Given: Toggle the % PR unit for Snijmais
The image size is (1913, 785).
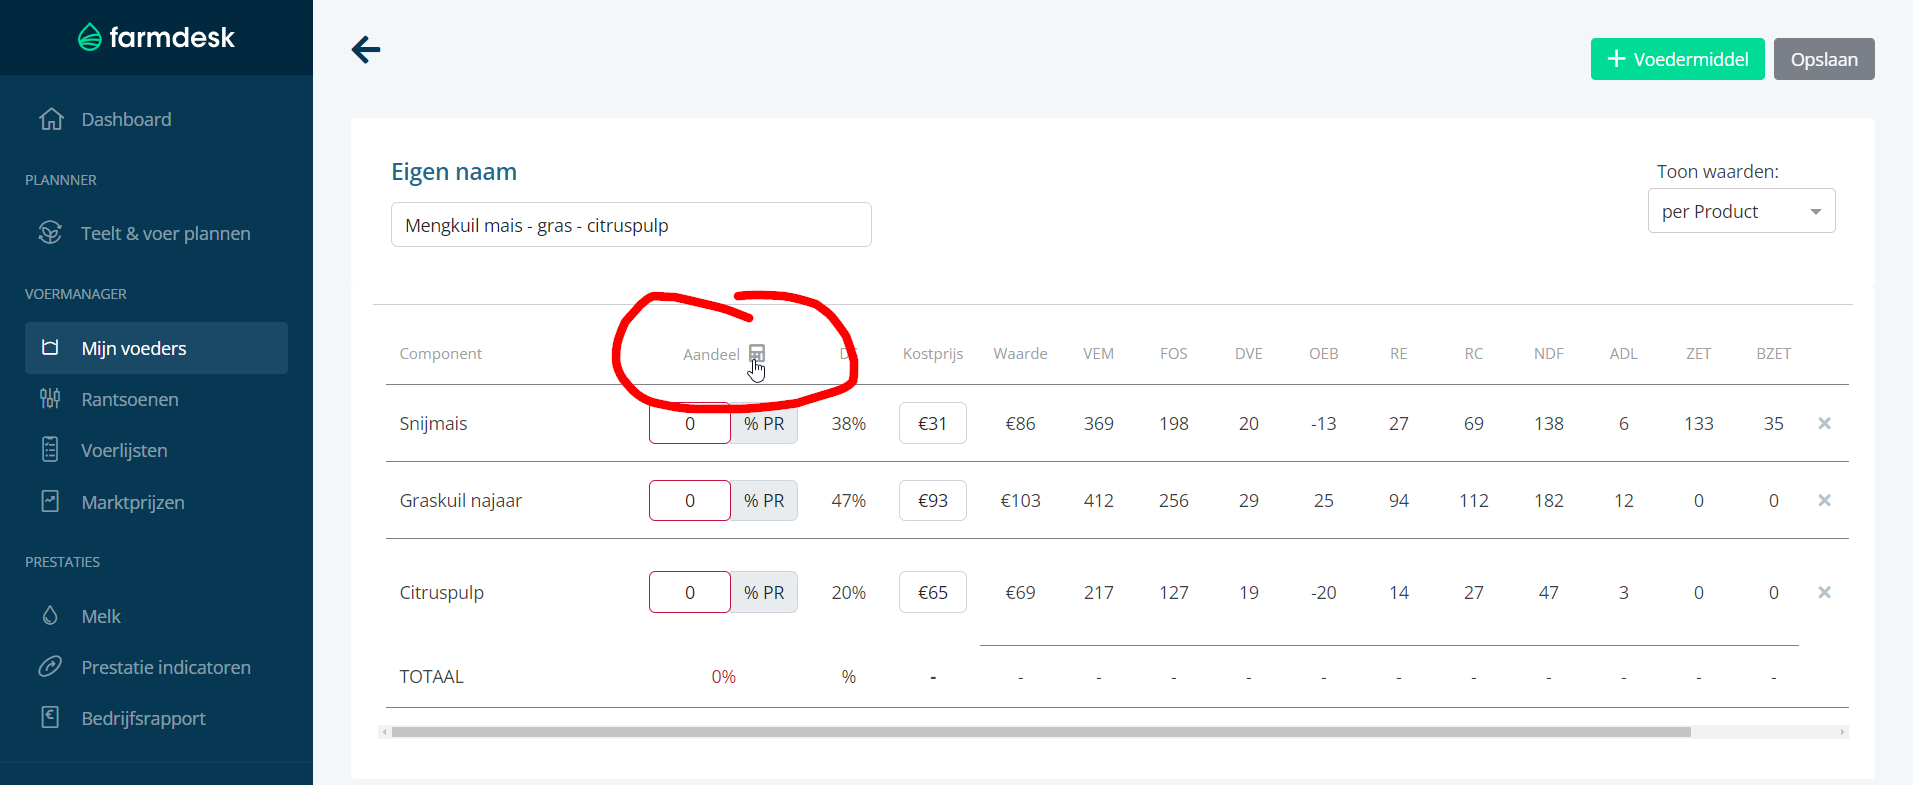Looking at the screenshot, I should (x=764, y=423).
